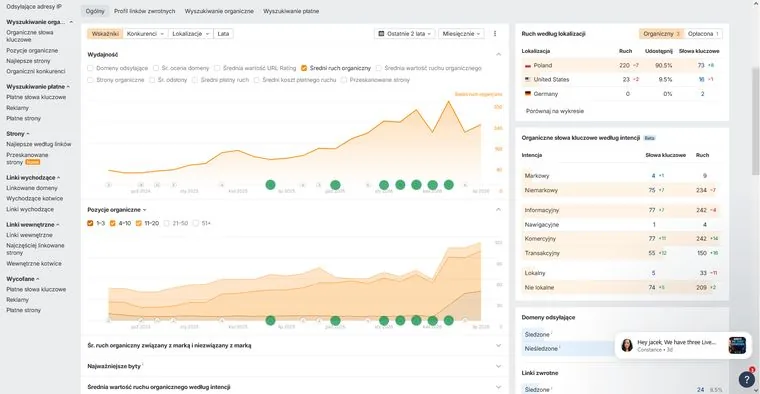760x394 pixels.
Task: Open Linkowane domeny sidebar link
Action: (32, 188)
